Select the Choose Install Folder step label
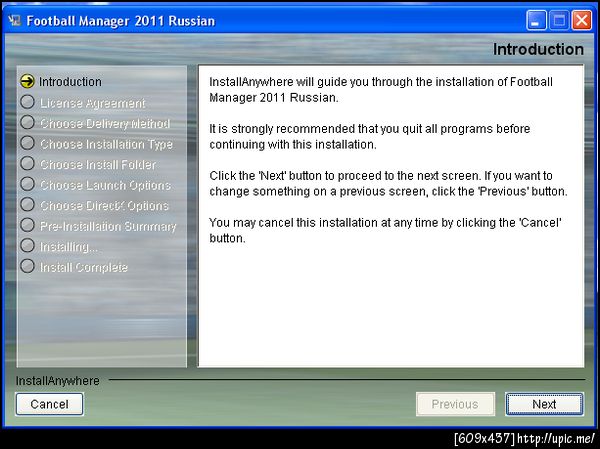Screen dimensions: 600x449 click(x=98, y=165)
